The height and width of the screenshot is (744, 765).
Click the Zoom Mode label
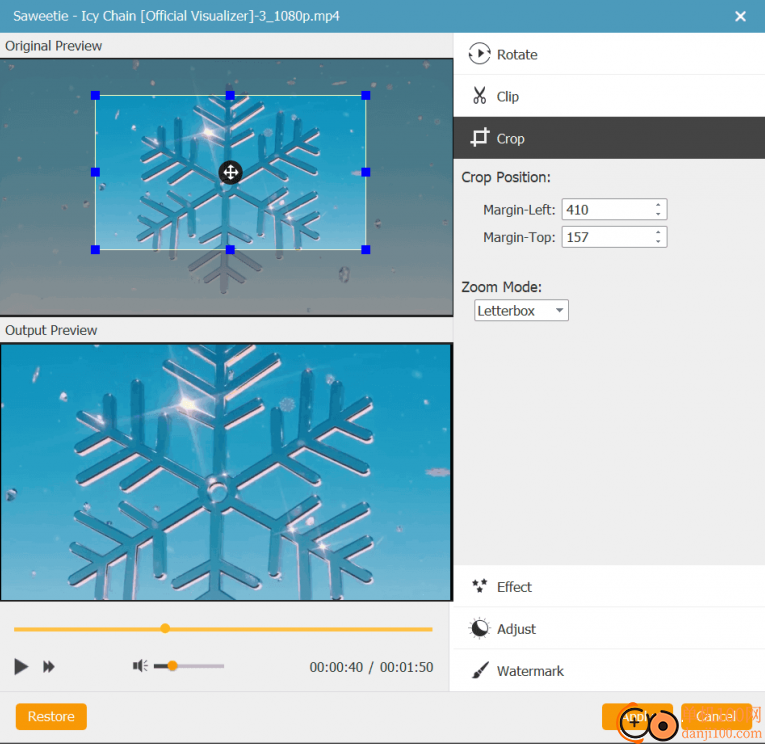(x=502, y=287)
